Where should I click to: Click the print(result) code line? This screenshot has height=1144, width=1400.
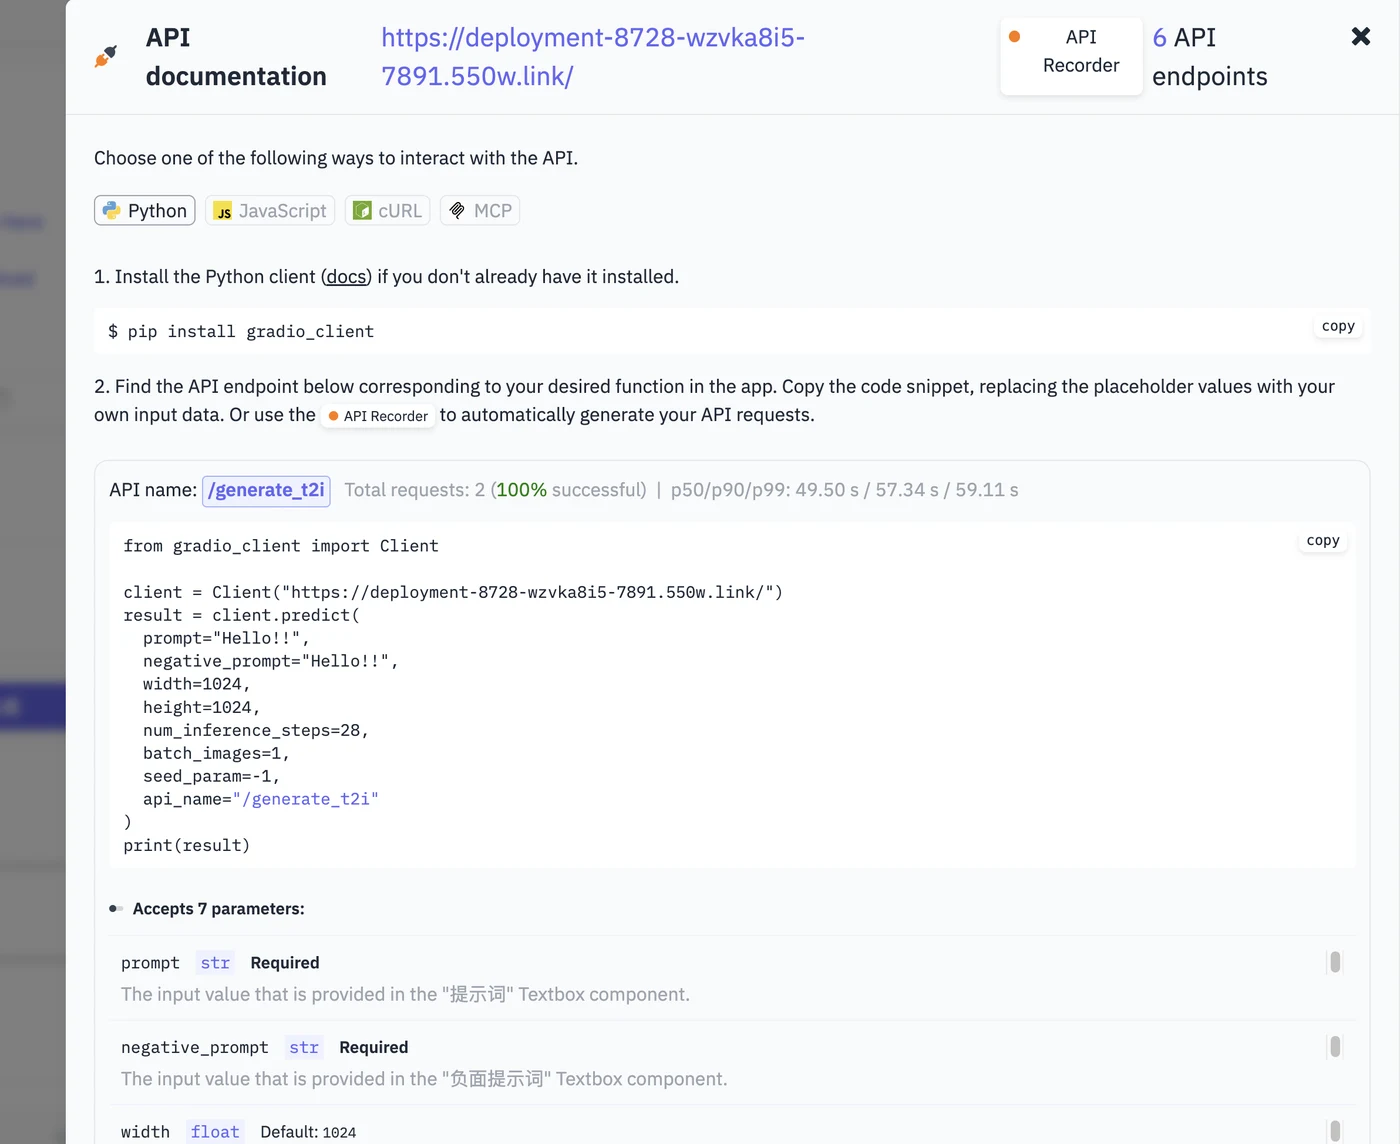pos(187,845)
